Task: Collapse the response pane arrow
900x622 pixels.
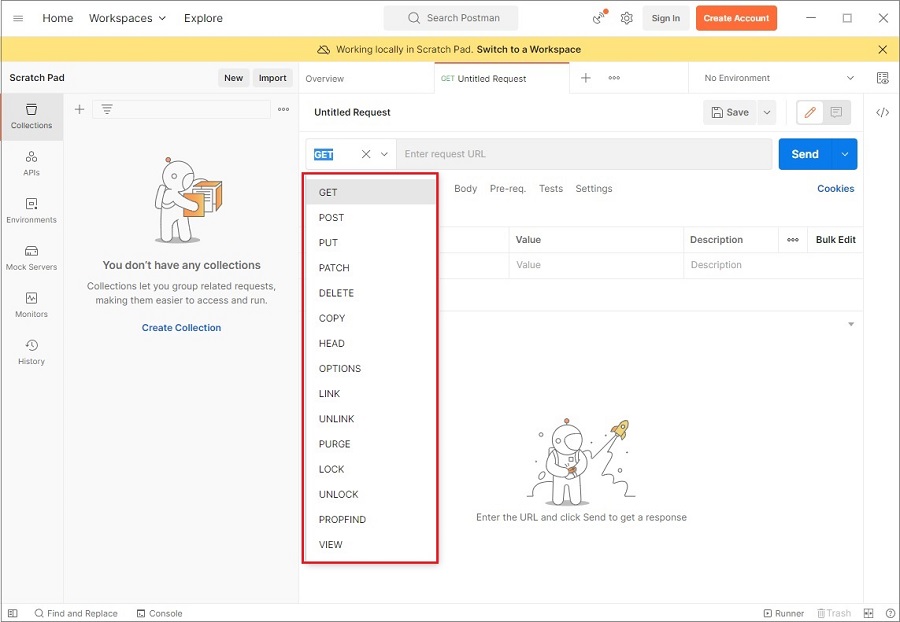Action: [851, 324]
